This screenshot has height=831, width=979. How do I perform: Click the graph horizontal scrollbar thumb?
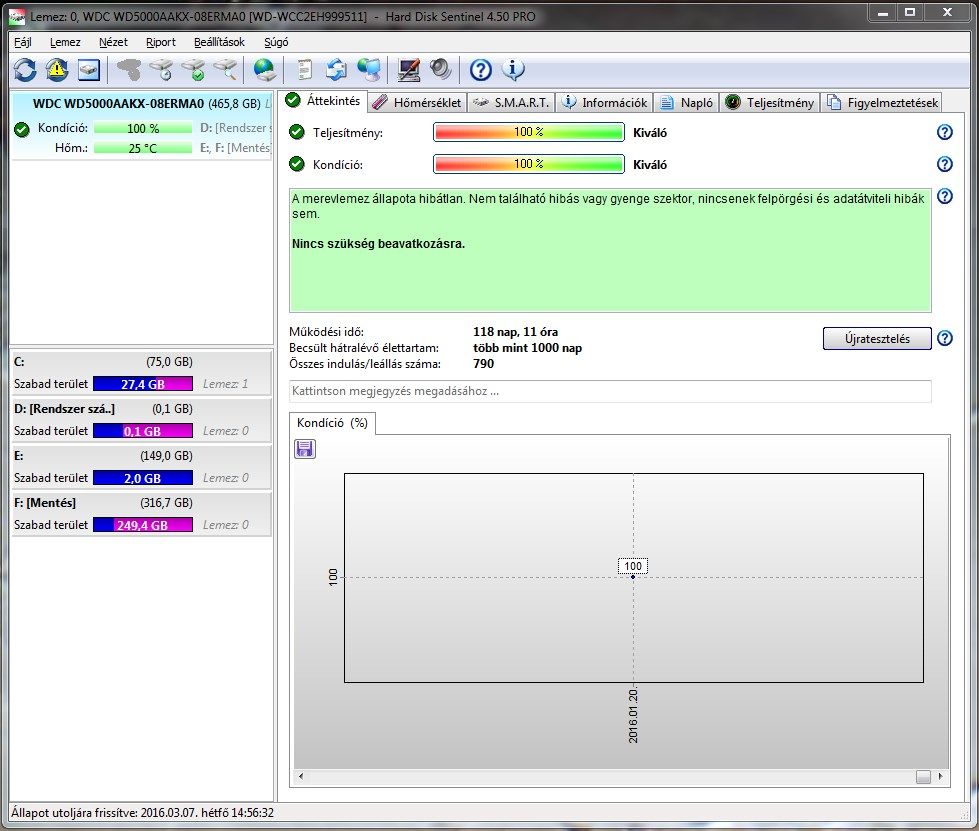click(x=923, y=777)
